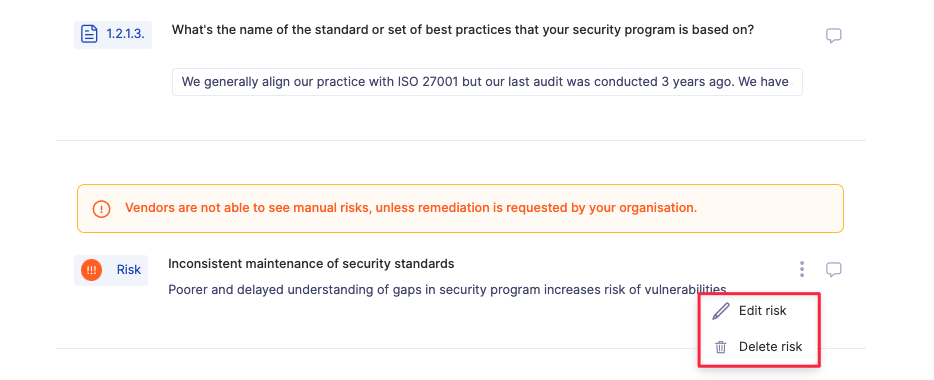Click the pencil icon next to Edit risk

[721, 311]
